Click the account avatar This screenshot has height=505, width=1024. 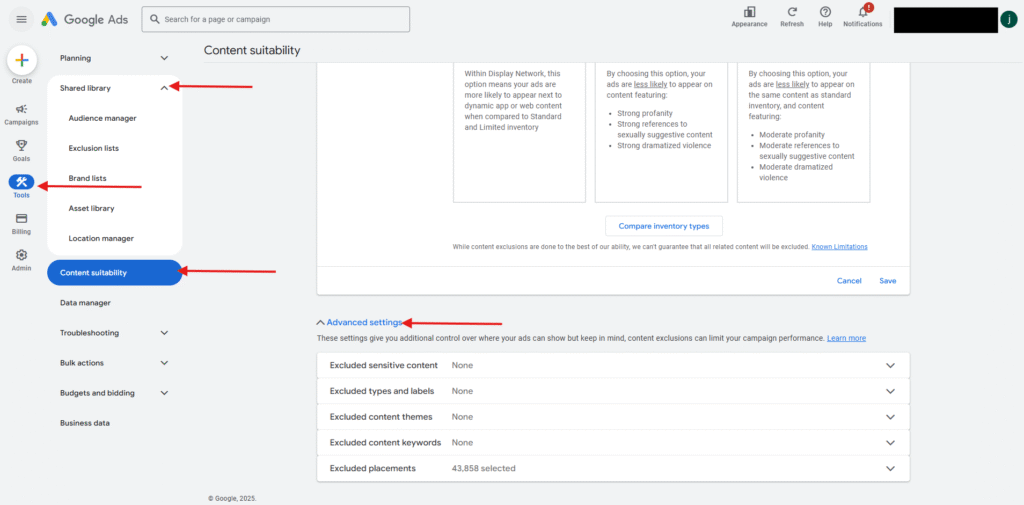click(x=1008, y=19)
